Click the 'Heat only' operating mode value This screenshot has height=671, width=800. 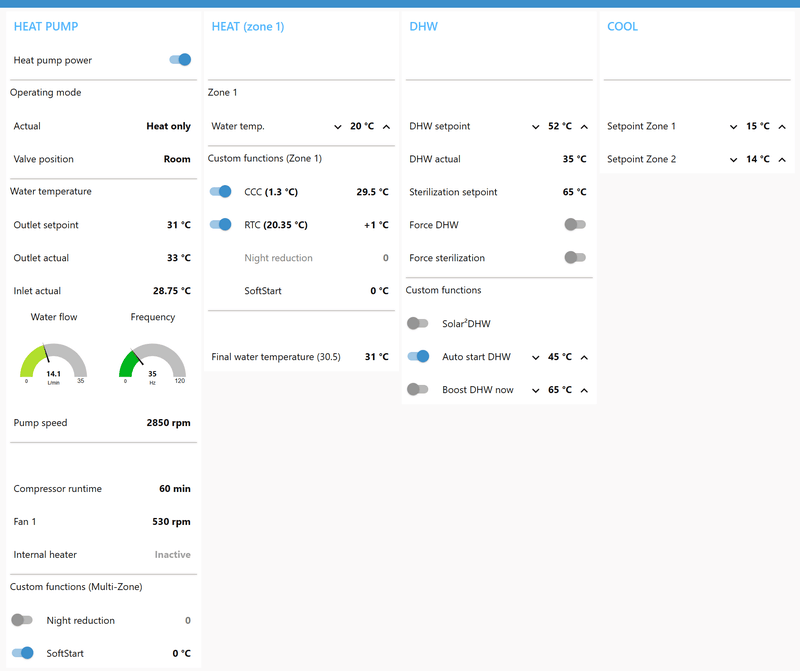[168, 126]
